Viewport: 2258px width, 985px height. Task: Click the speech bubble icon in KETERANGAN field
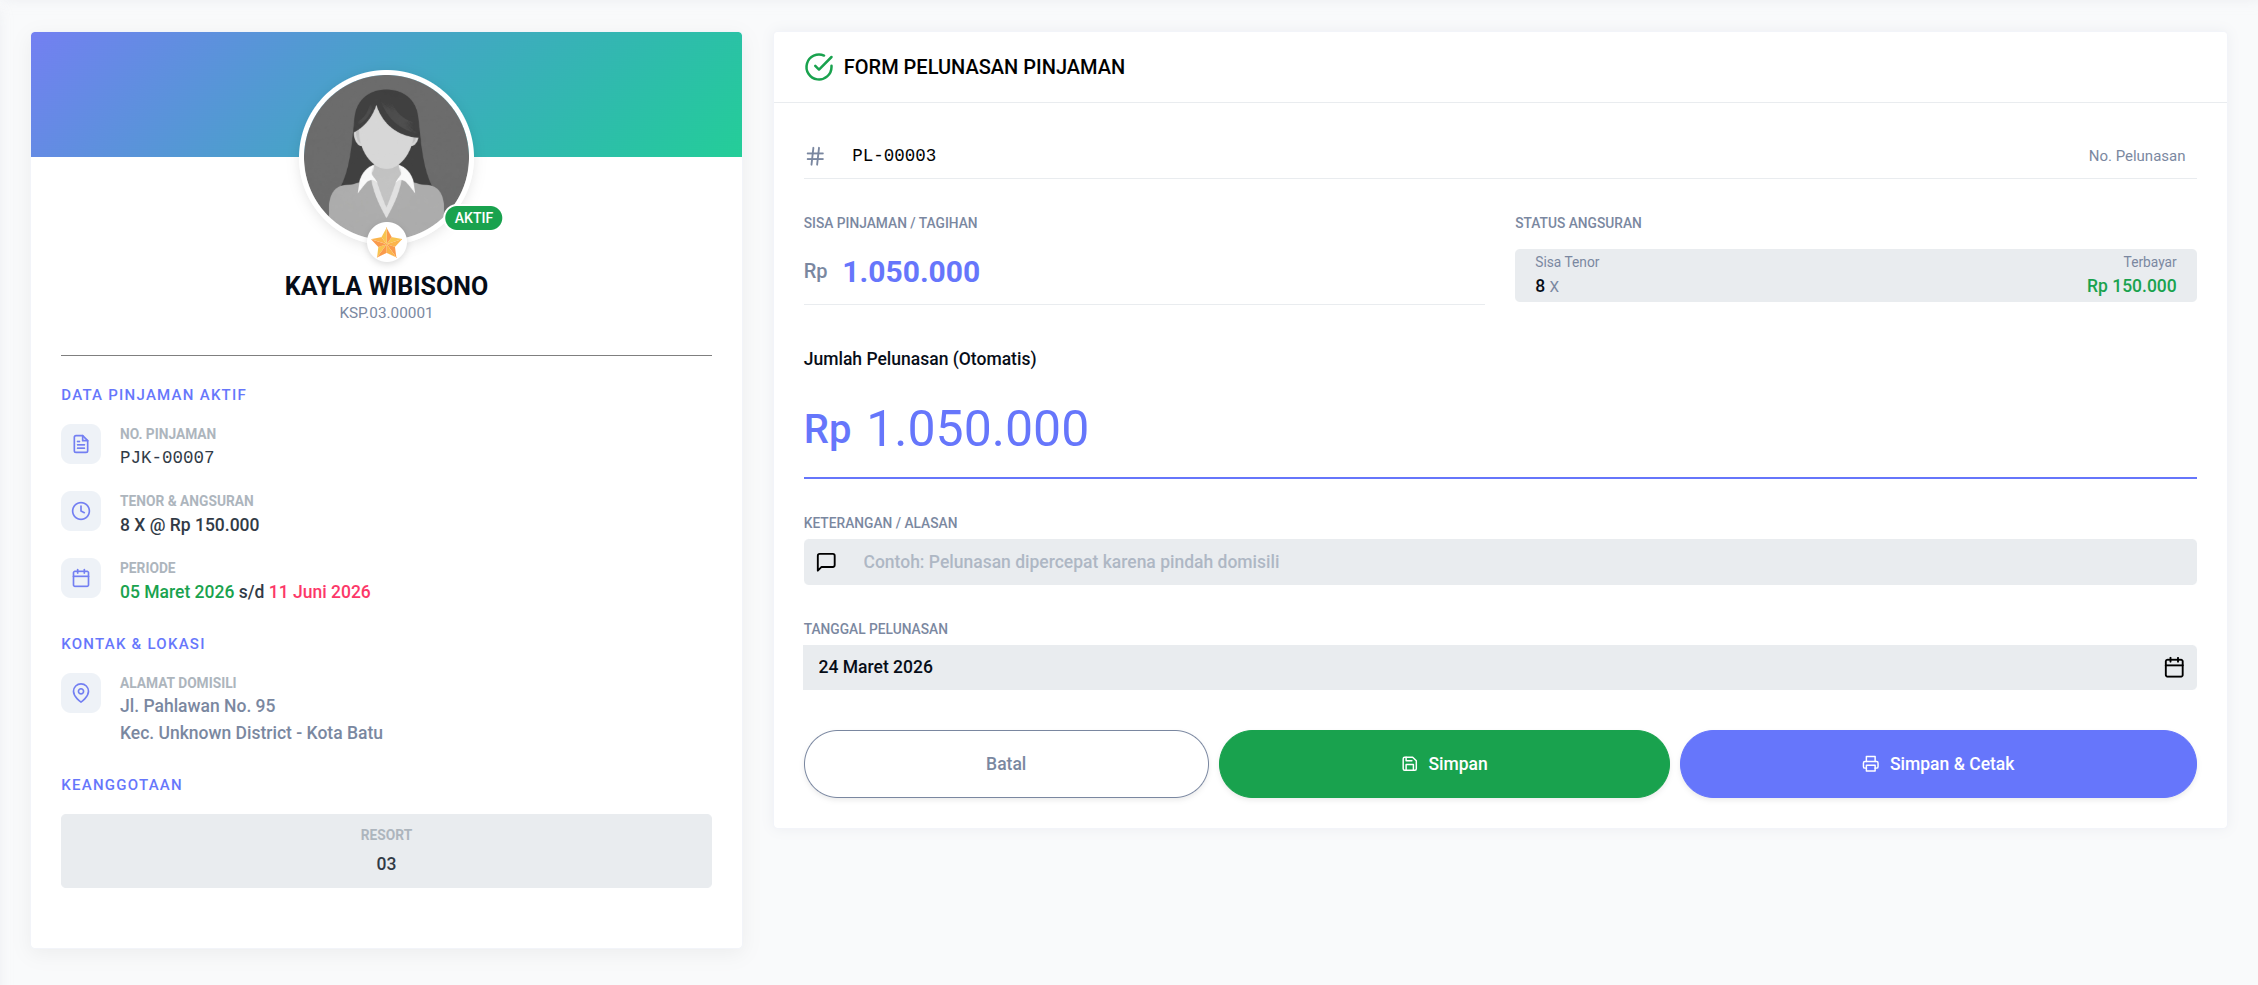pos(826,562)
